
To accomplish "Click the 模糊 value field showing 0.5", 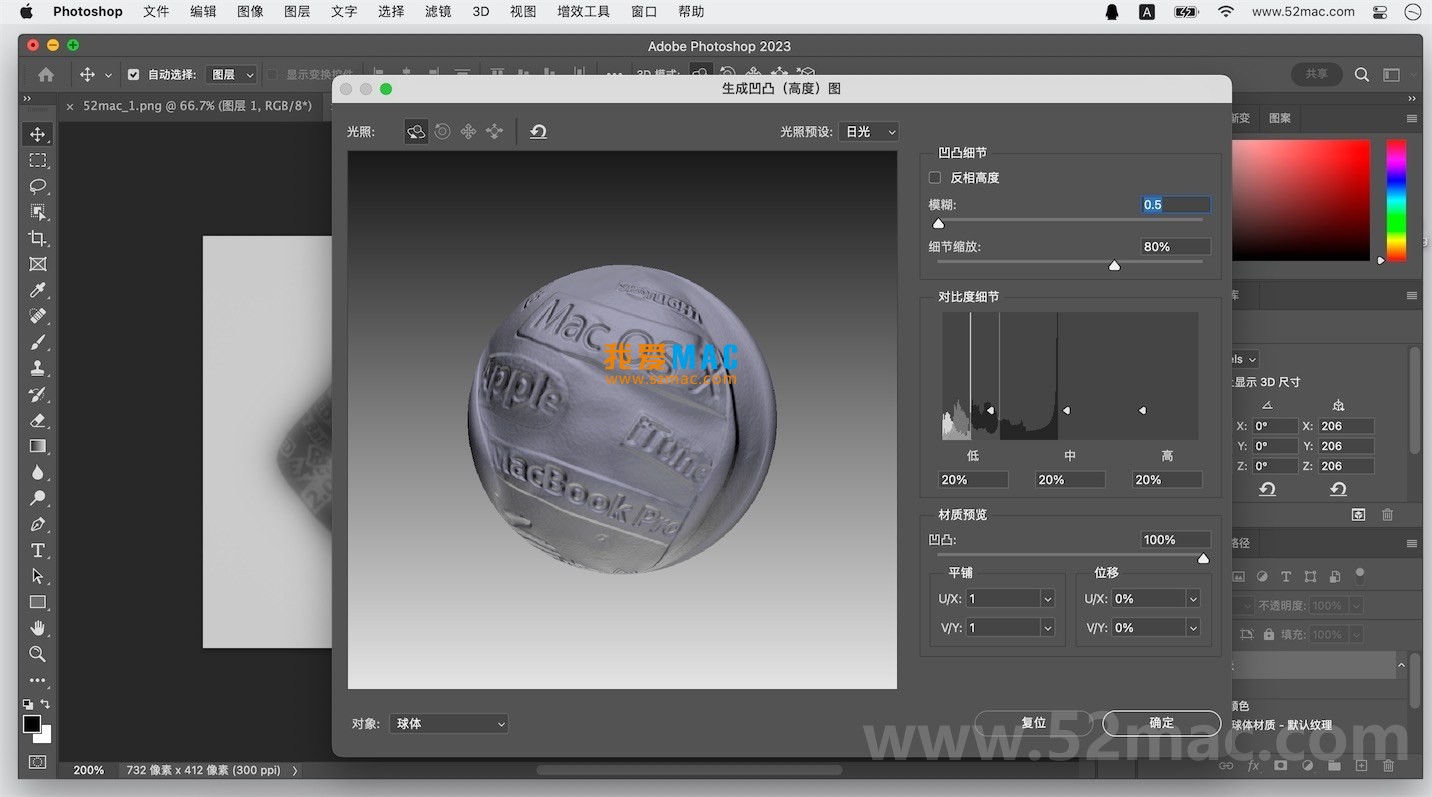I will [1176, 204].
